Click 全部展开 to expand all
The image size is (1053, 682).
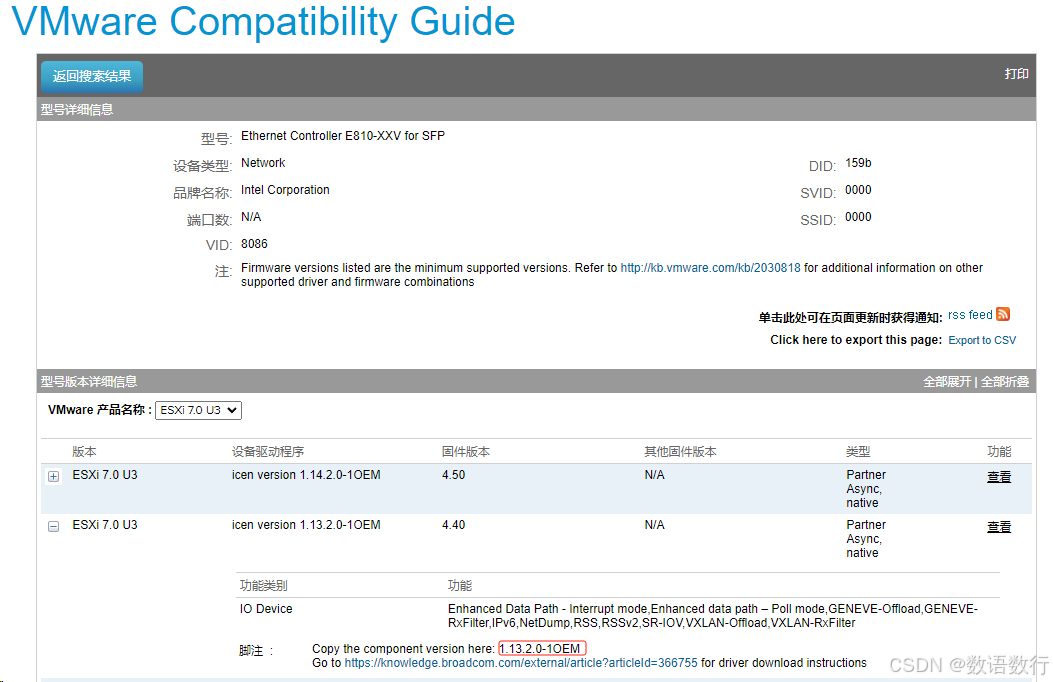(x=947, y=382)
